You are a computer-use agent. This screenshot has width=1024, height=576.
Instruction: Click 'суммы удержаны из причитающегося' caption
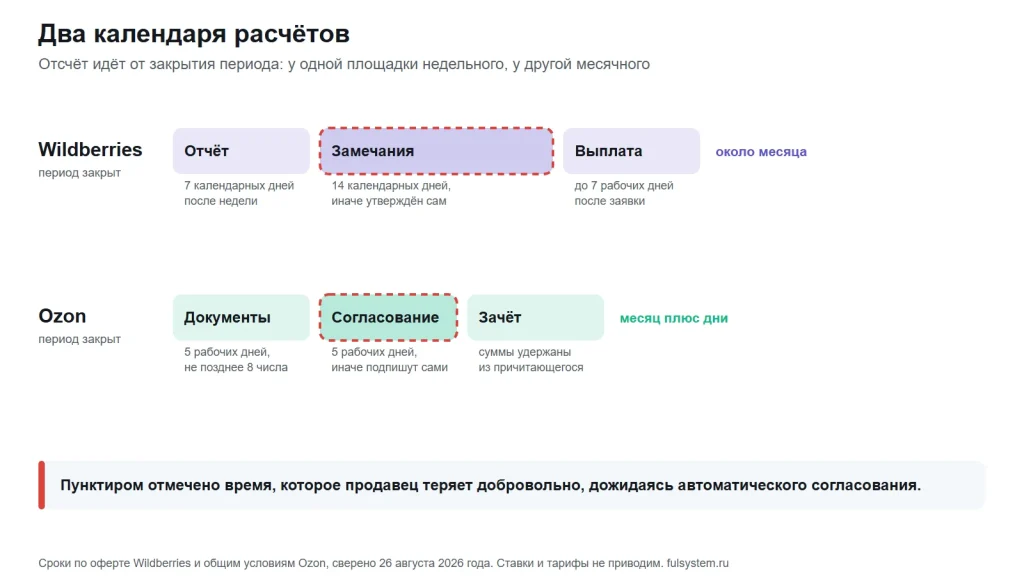531,360
